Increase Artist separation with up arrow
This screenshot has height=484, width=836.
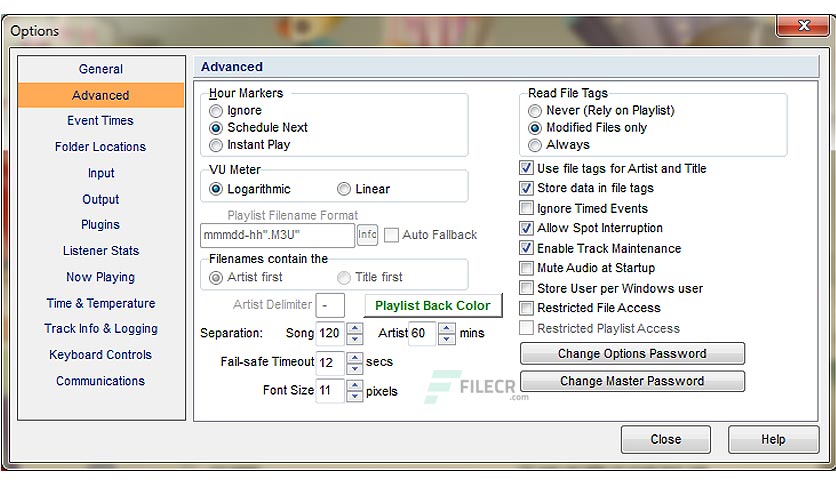(x=447, y=328)
